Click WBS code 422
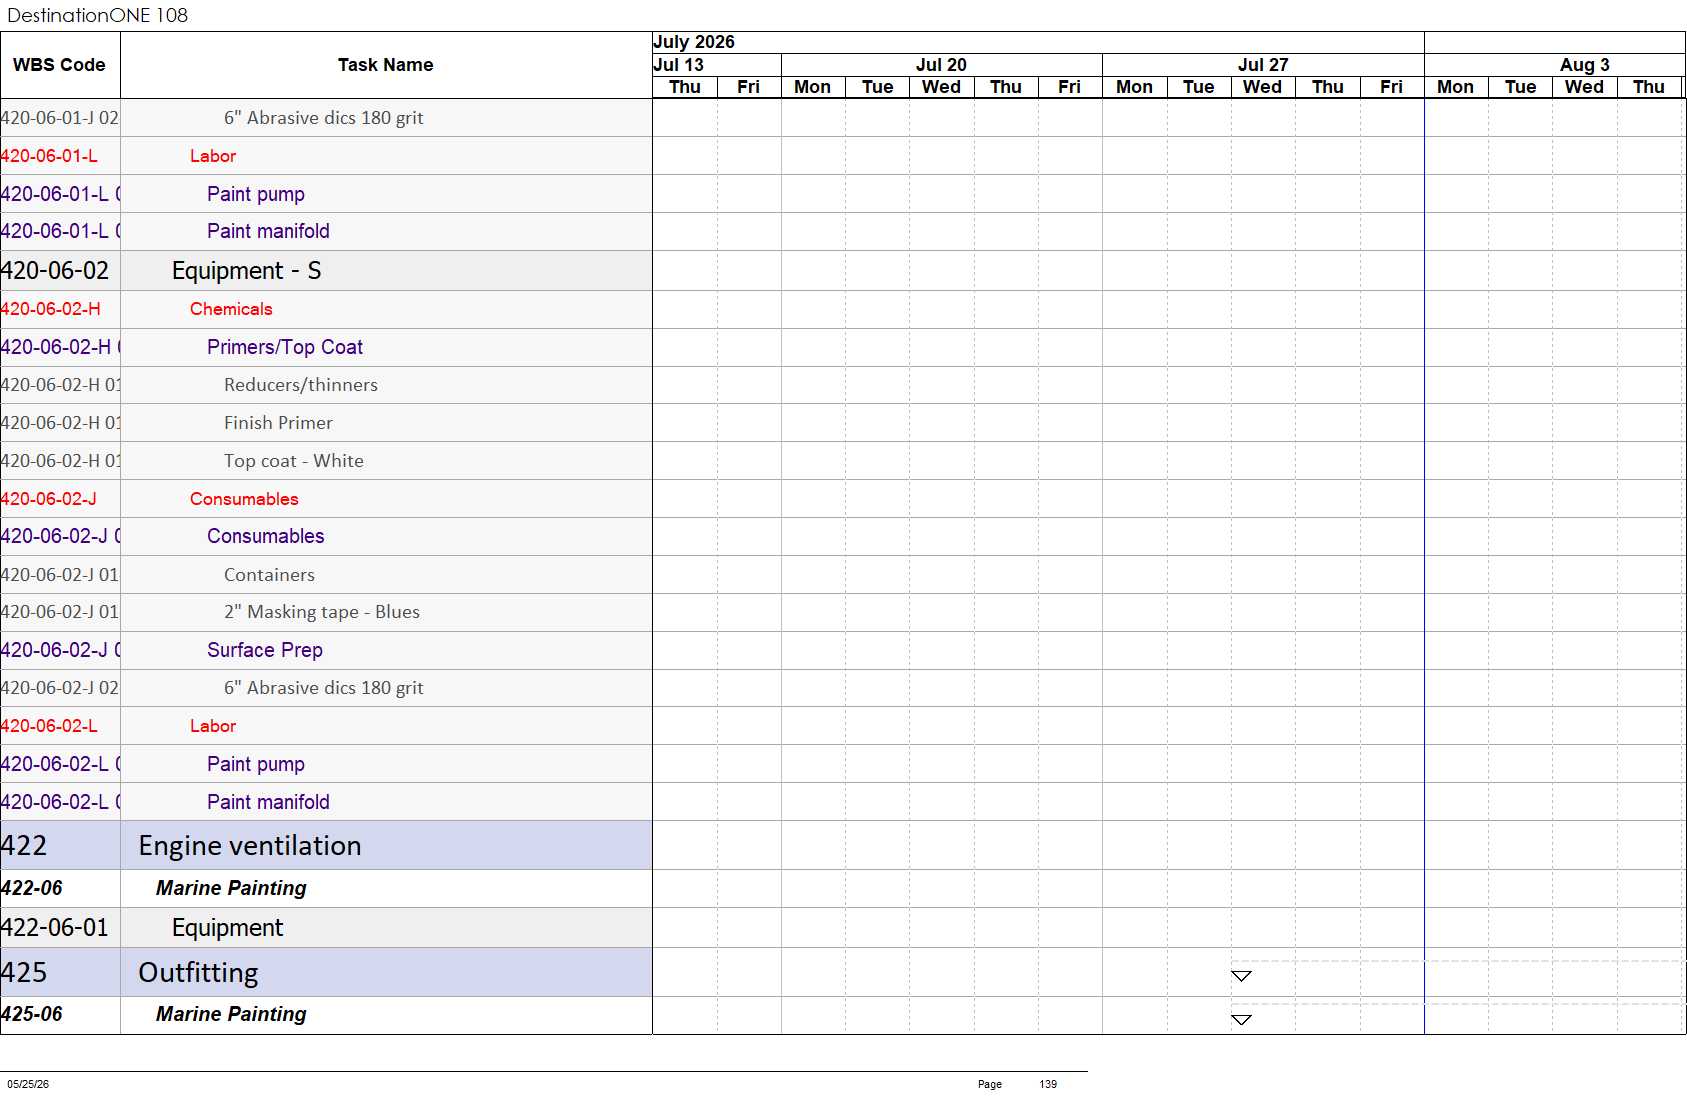The height and width of the screenshot is (1097, 1687). click(x=24, y=846)
